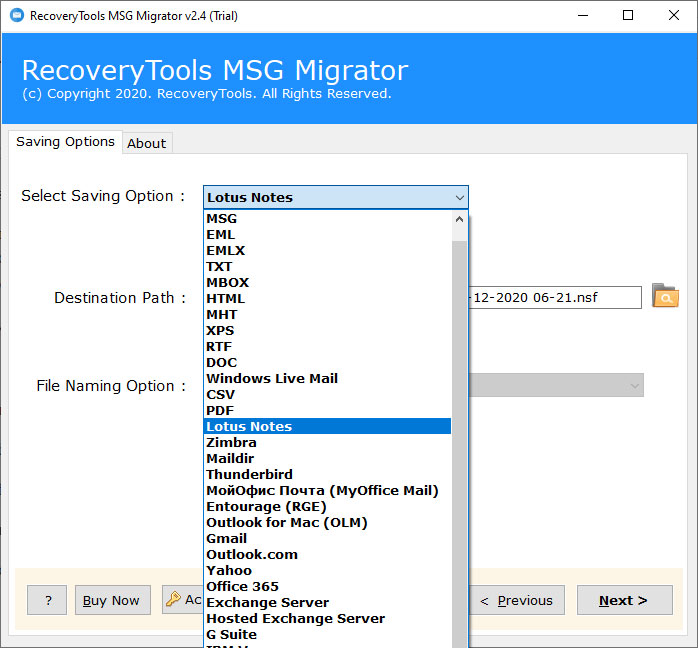Screen dimensions: 698x648
Task: Choose RTF from the saving list
Action: pos(327,347)
